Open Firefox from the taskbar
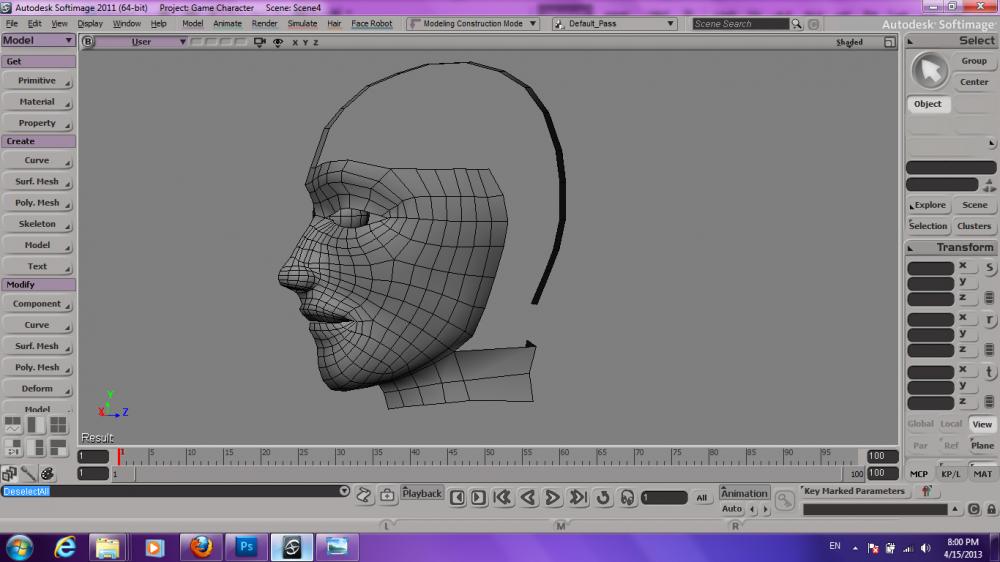 coord(201,547)
